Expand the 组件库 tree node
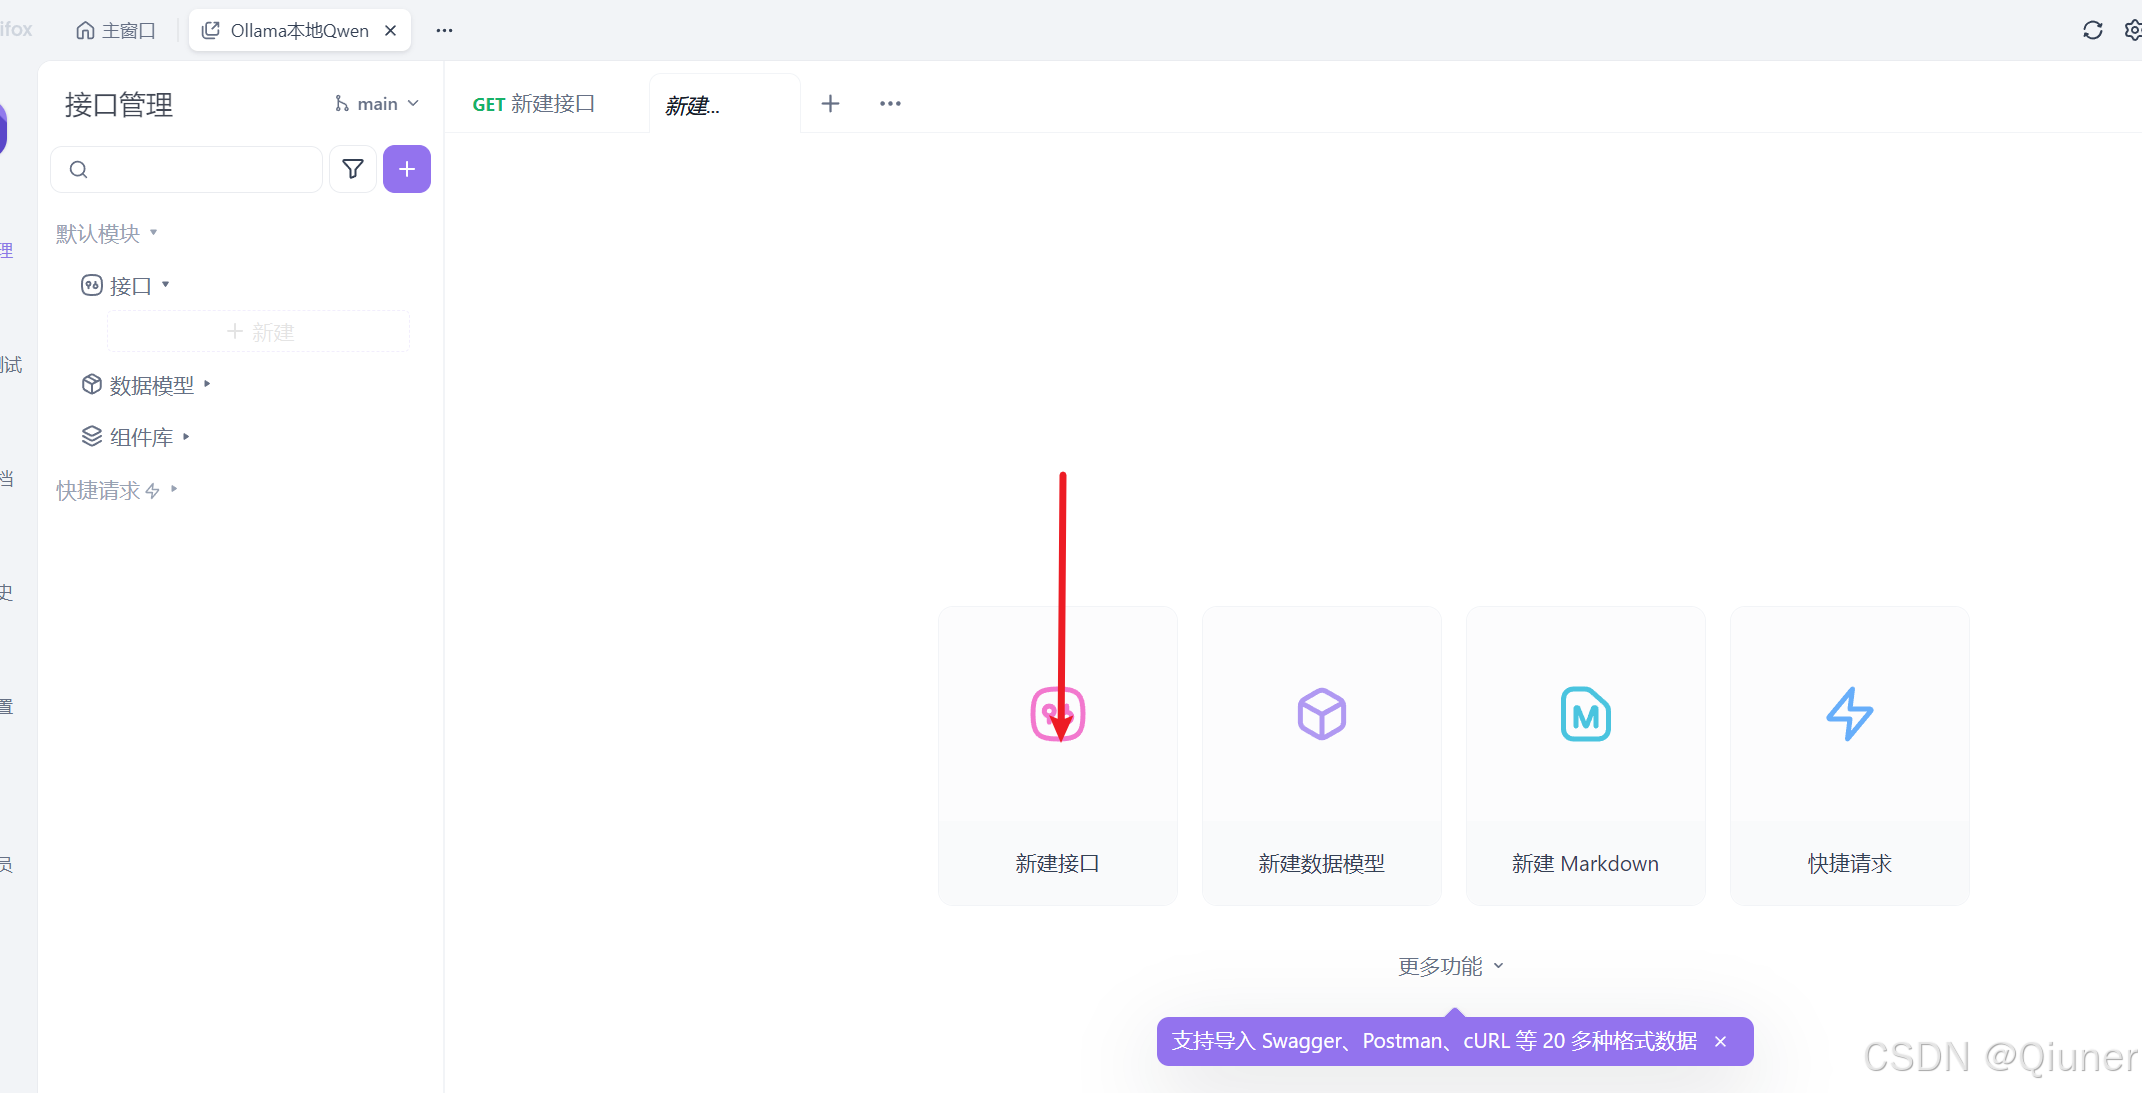2142x1093 pixels. [x=141, y=437]
